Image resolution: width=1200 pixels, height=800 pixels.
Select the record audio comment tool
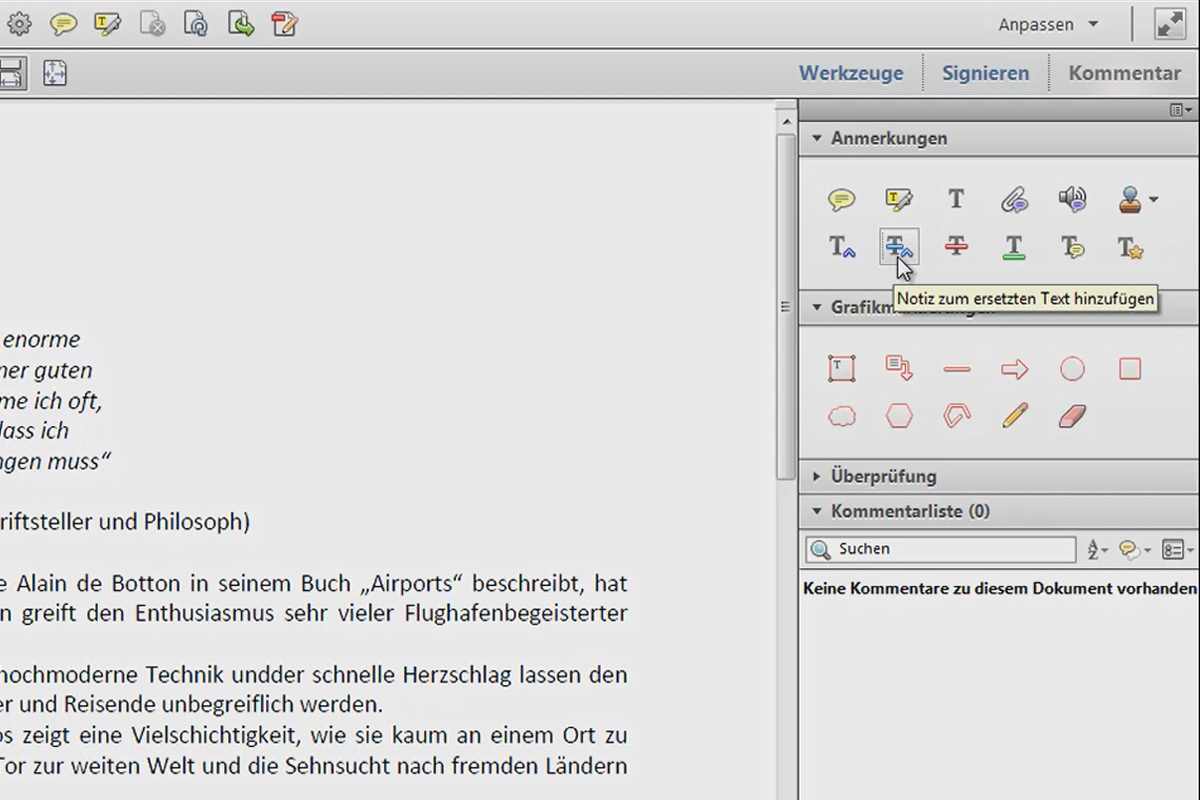click(1072, 199)
